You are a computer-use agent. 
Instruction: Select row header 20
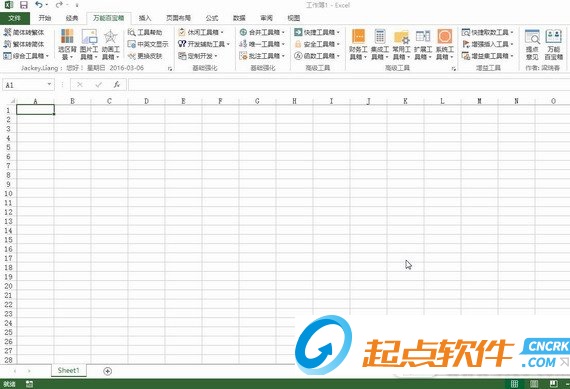8,286
